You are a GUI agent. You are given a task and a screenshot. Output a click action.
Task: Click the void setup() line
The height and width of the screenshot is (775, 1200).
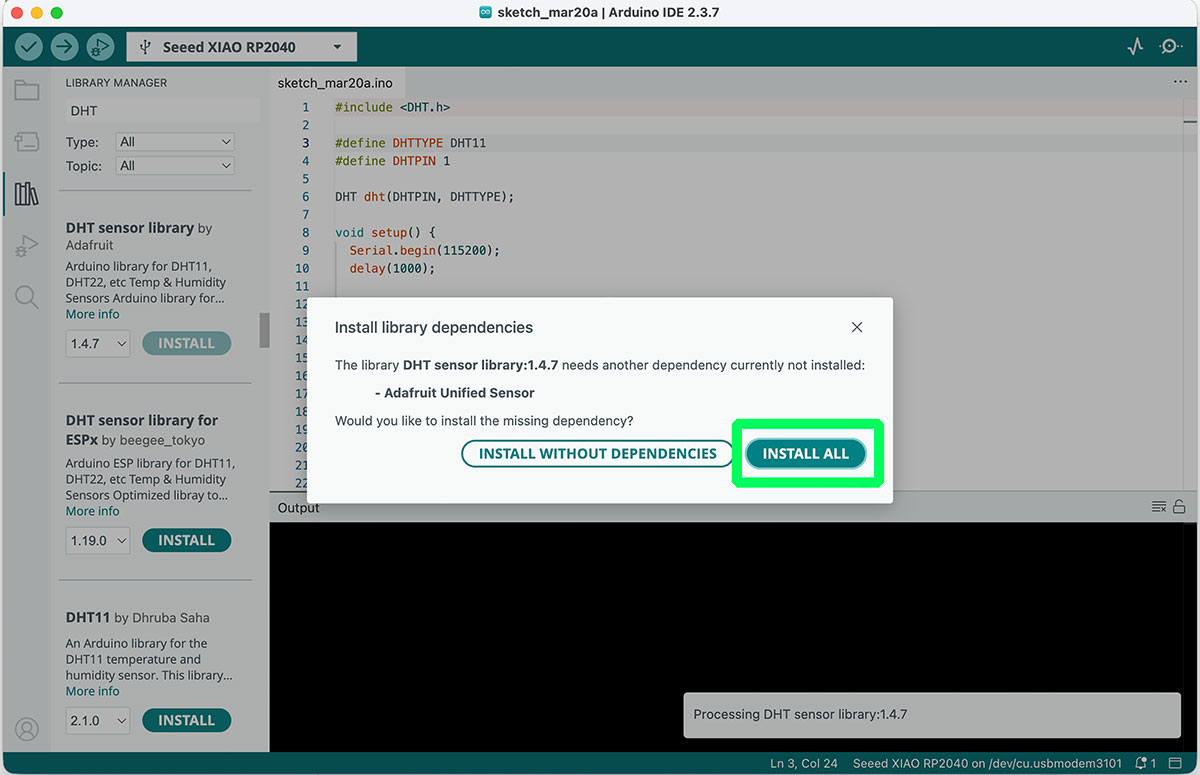[x=385, y=233]
